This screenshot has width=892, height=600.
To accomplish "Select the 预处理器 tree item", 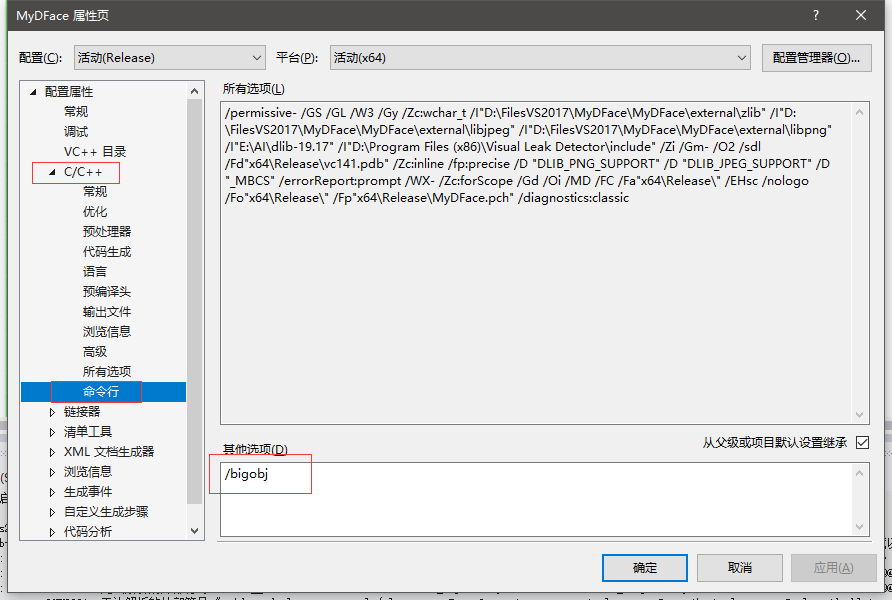I will [x=107, y=231].
